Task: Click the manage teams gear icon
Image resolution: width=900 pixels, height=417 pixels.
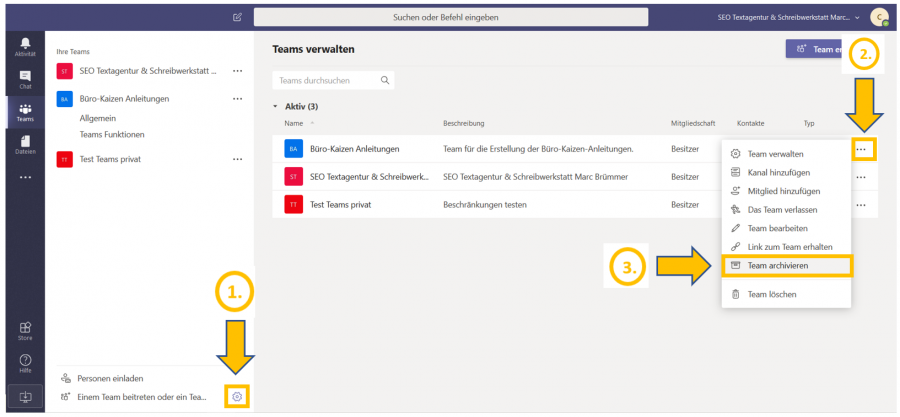Action: click(x=238, y=396)
